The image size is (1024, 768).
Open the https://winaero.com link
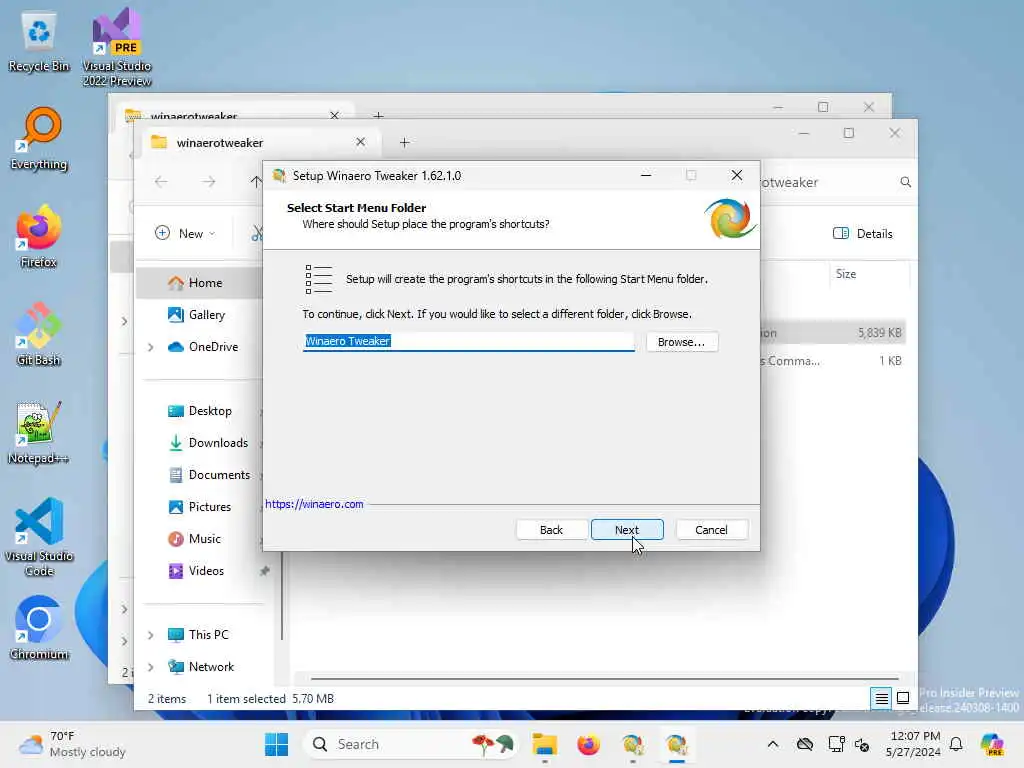pos(314,504)
